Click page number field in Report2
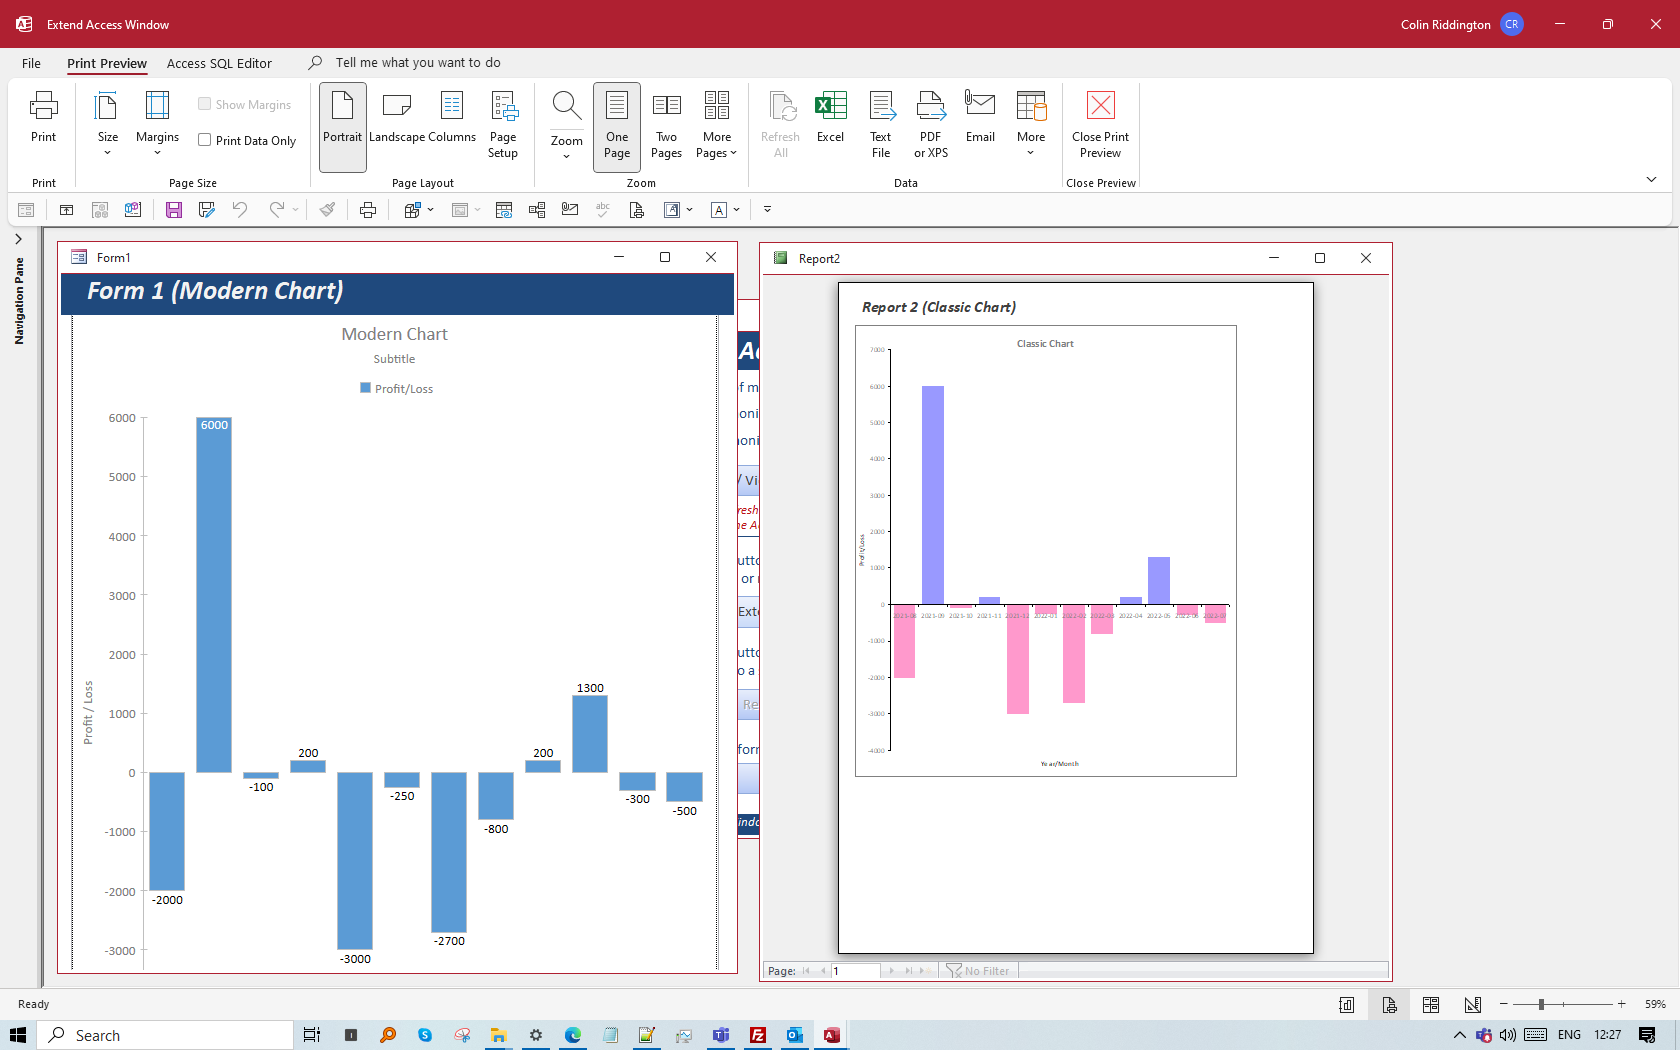The height and width of the screenshot is (1050, 1680). (x=855, y=971)
